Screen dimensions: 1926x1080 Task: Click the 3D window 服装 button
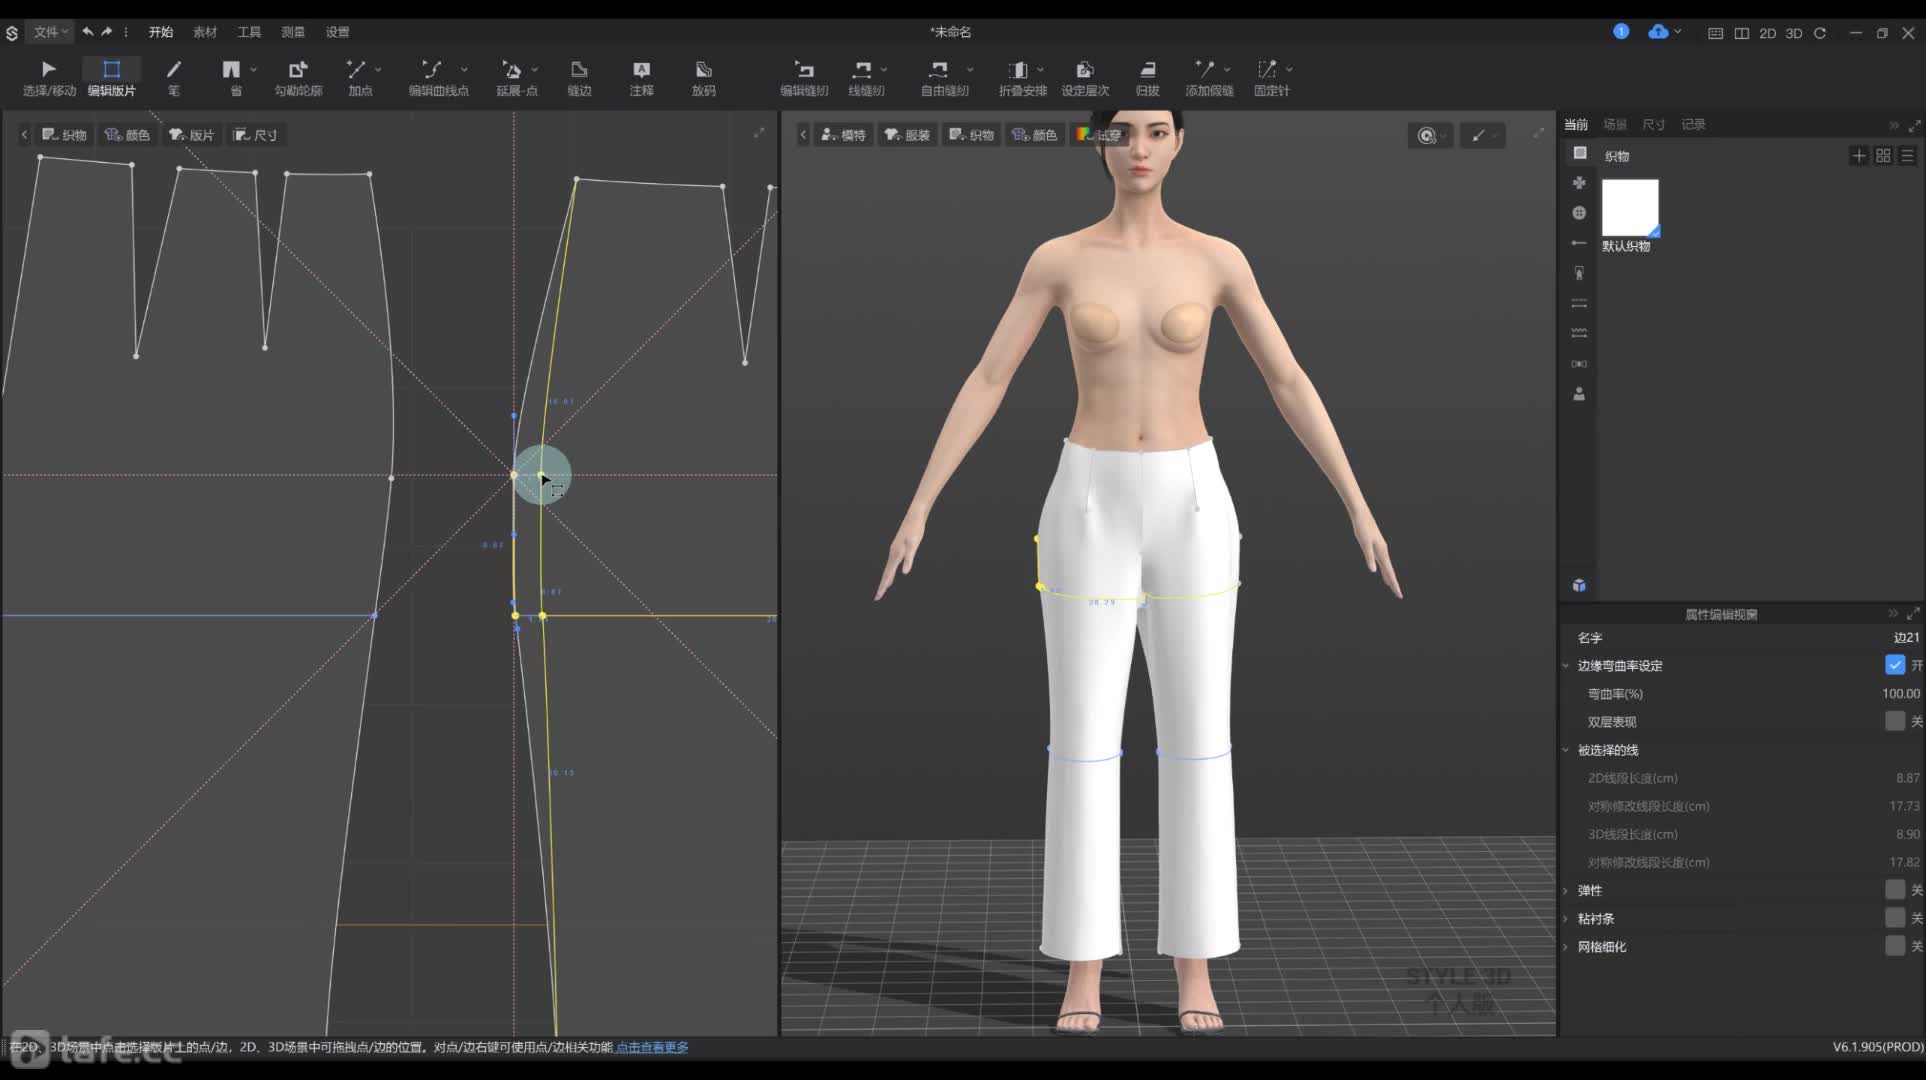click(908, 135)
